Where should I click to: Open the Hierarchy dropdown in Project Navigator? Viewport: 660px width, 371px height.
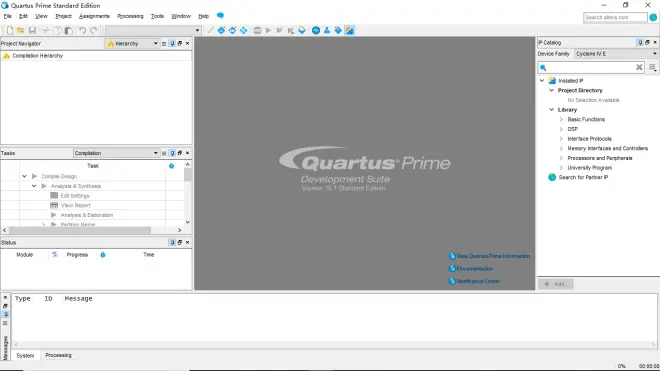click(132, 43)
